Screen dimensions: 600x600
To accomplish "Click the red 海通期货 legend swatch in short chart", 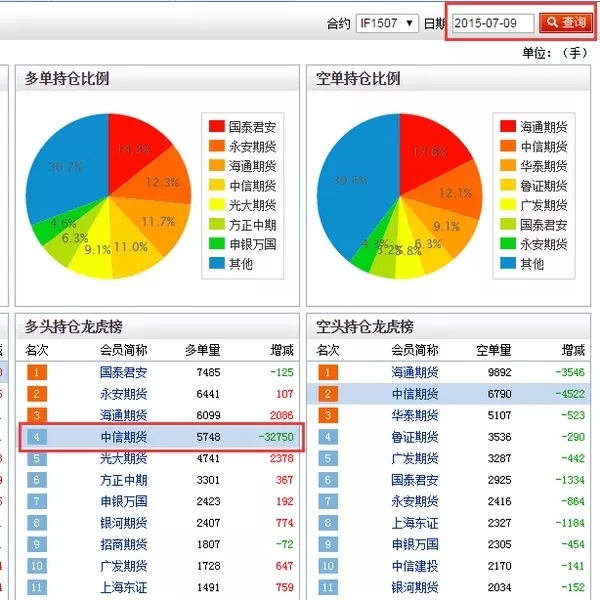I will point(508,126).
